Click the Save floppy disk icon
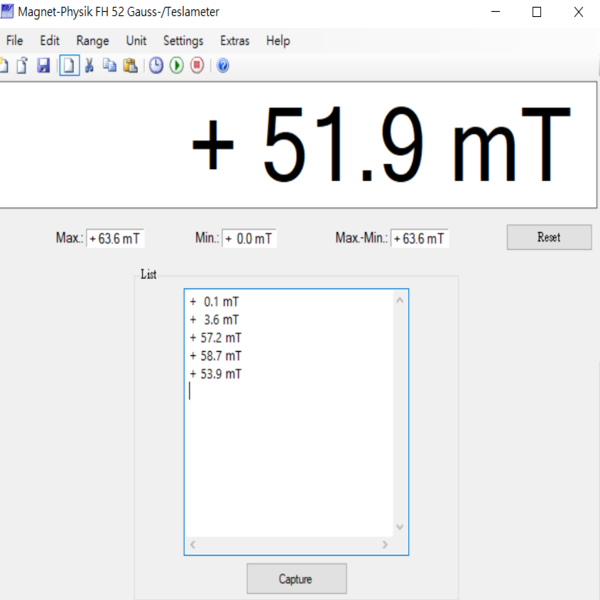 coord(43,66)
